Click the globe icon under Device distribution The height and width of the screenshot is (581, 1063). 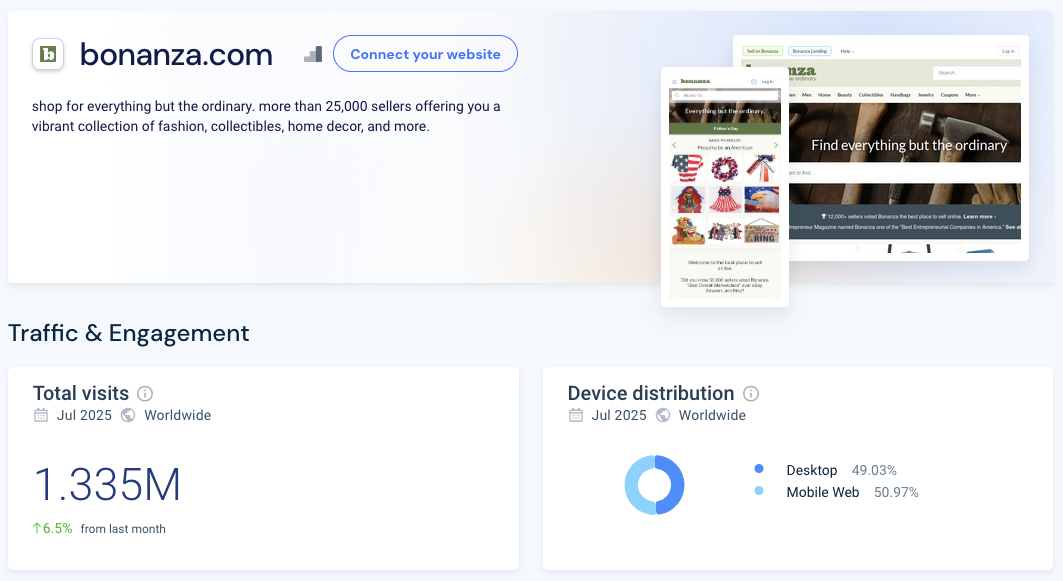(x=663, y=415)
